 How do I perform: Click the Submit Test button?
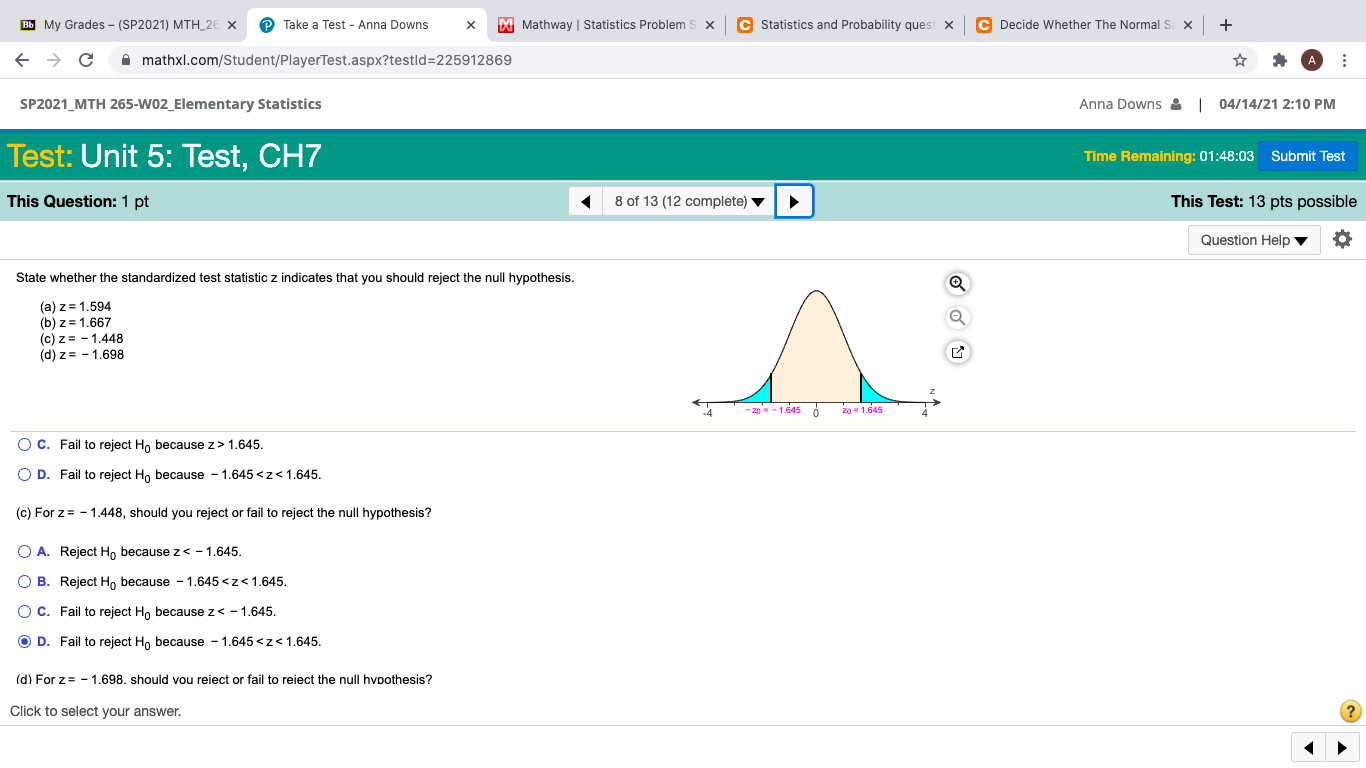pos(1308,156)
